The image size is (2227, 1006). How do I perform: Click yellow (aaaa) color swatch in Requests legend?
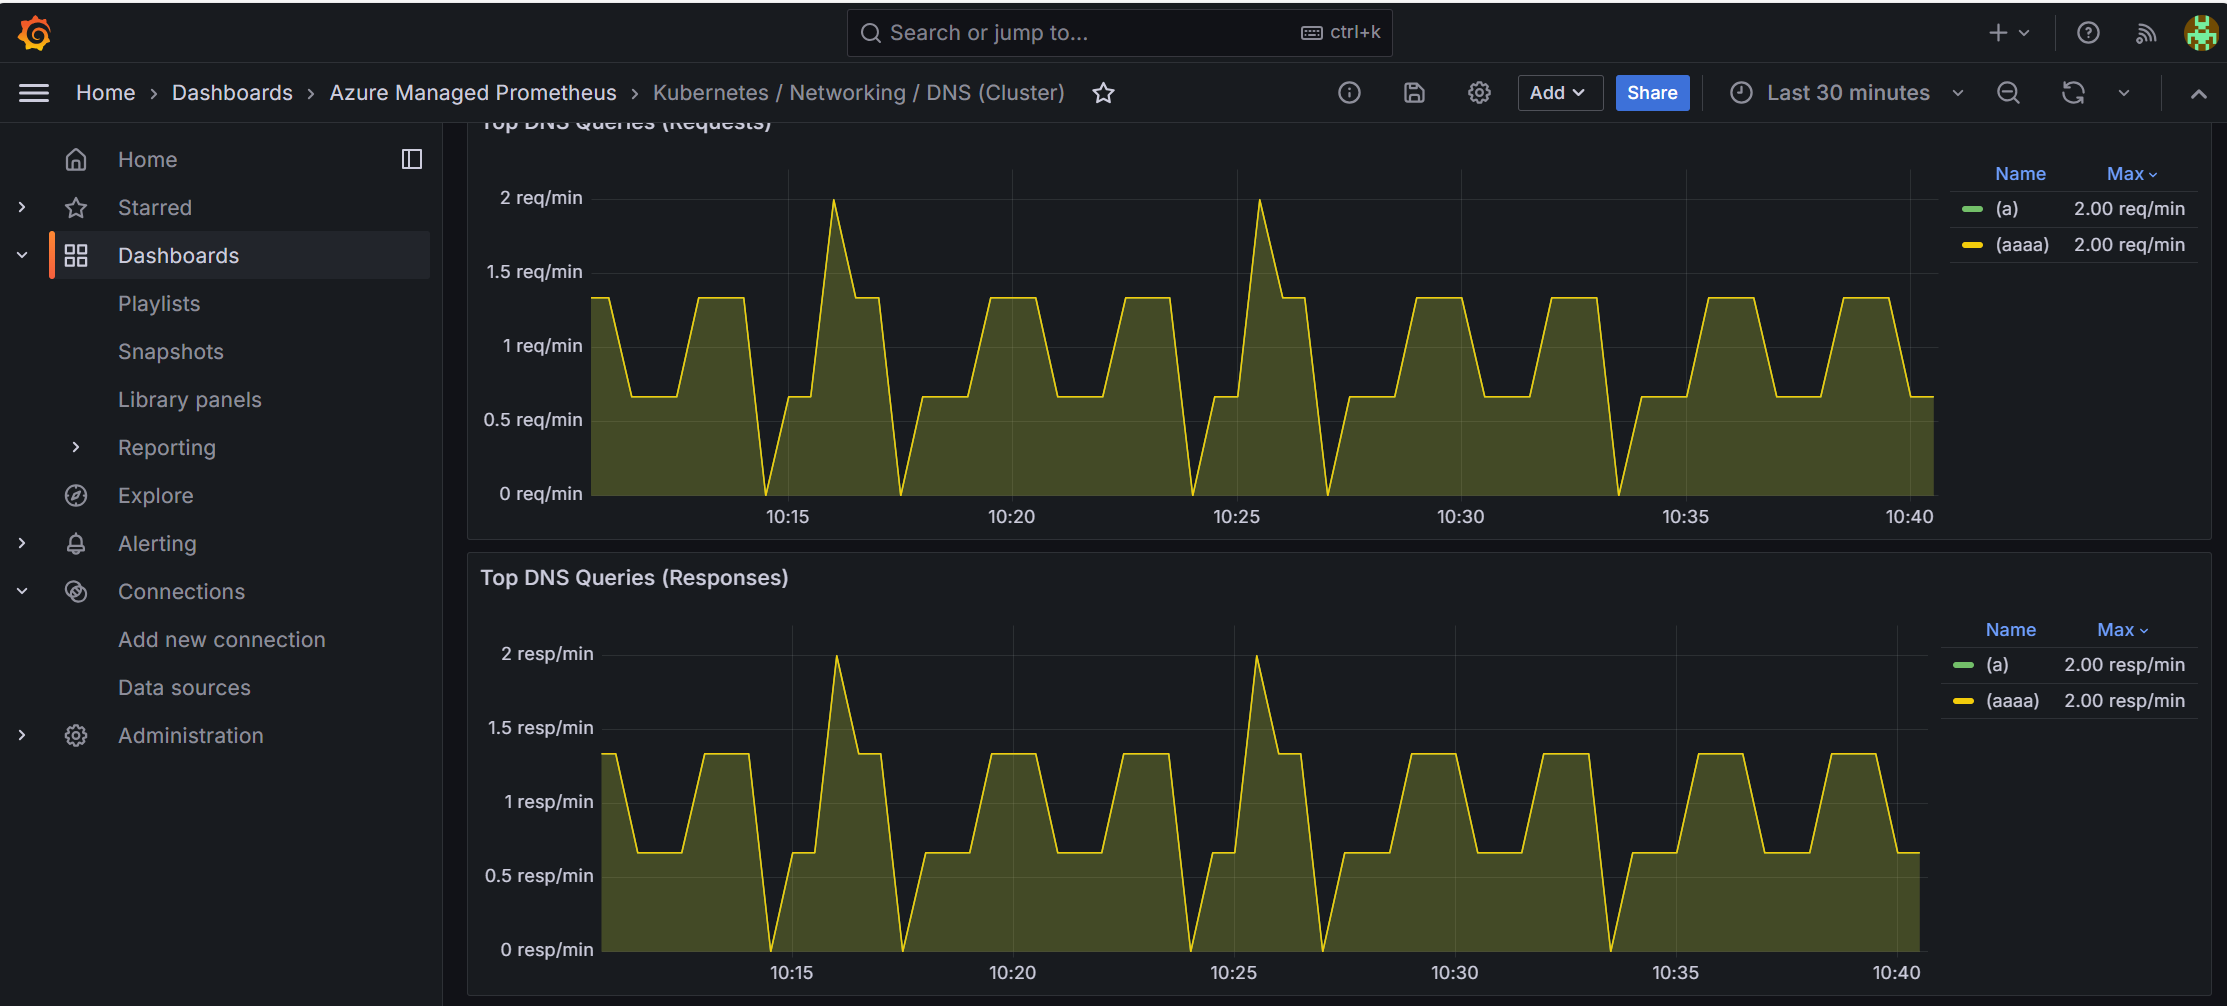click(x=1972, y=244)
